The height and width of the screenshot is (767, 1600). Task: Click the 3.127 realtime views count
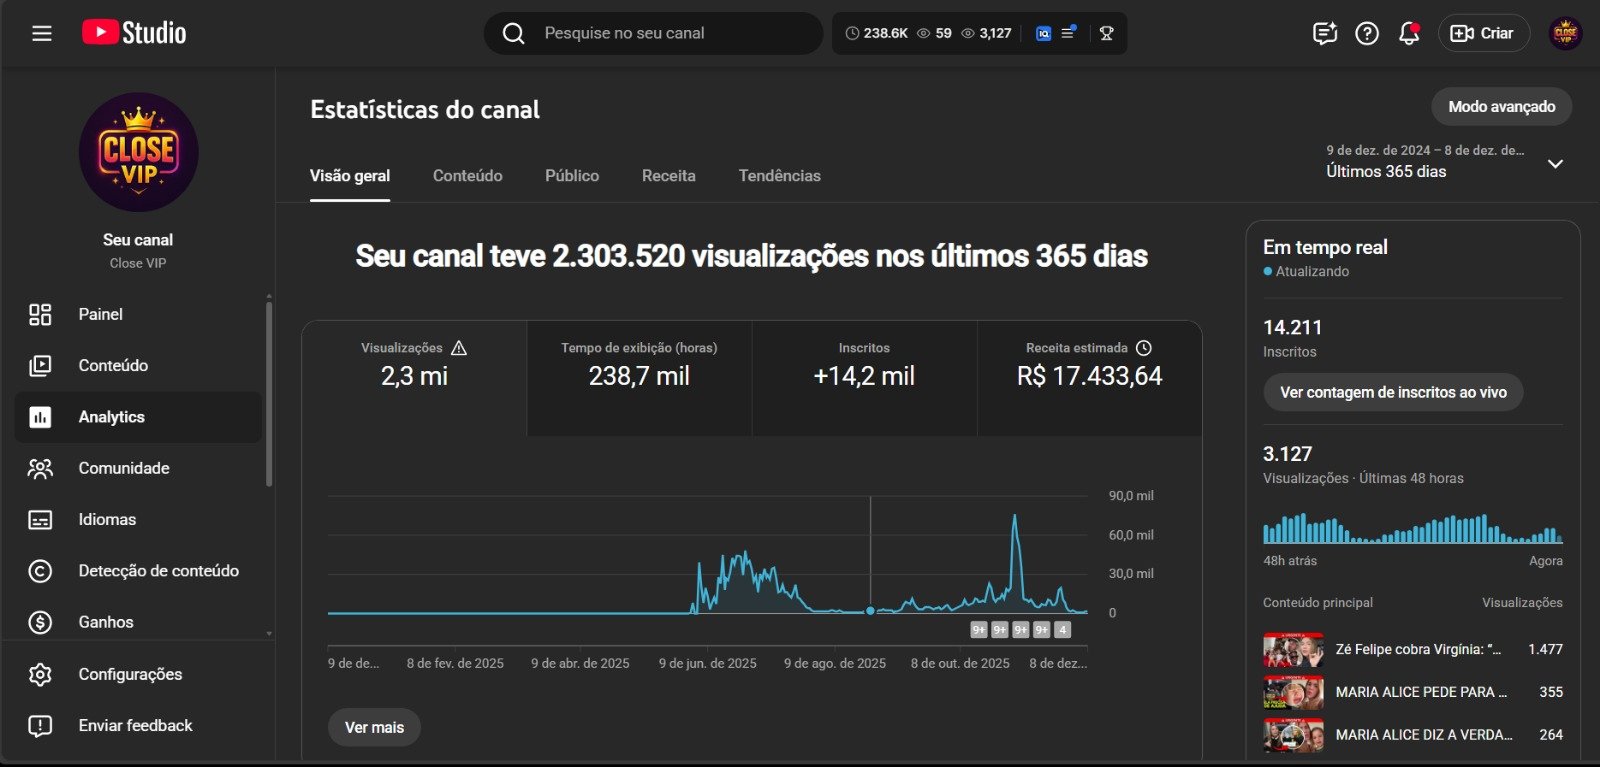(x=1288, y=454)
